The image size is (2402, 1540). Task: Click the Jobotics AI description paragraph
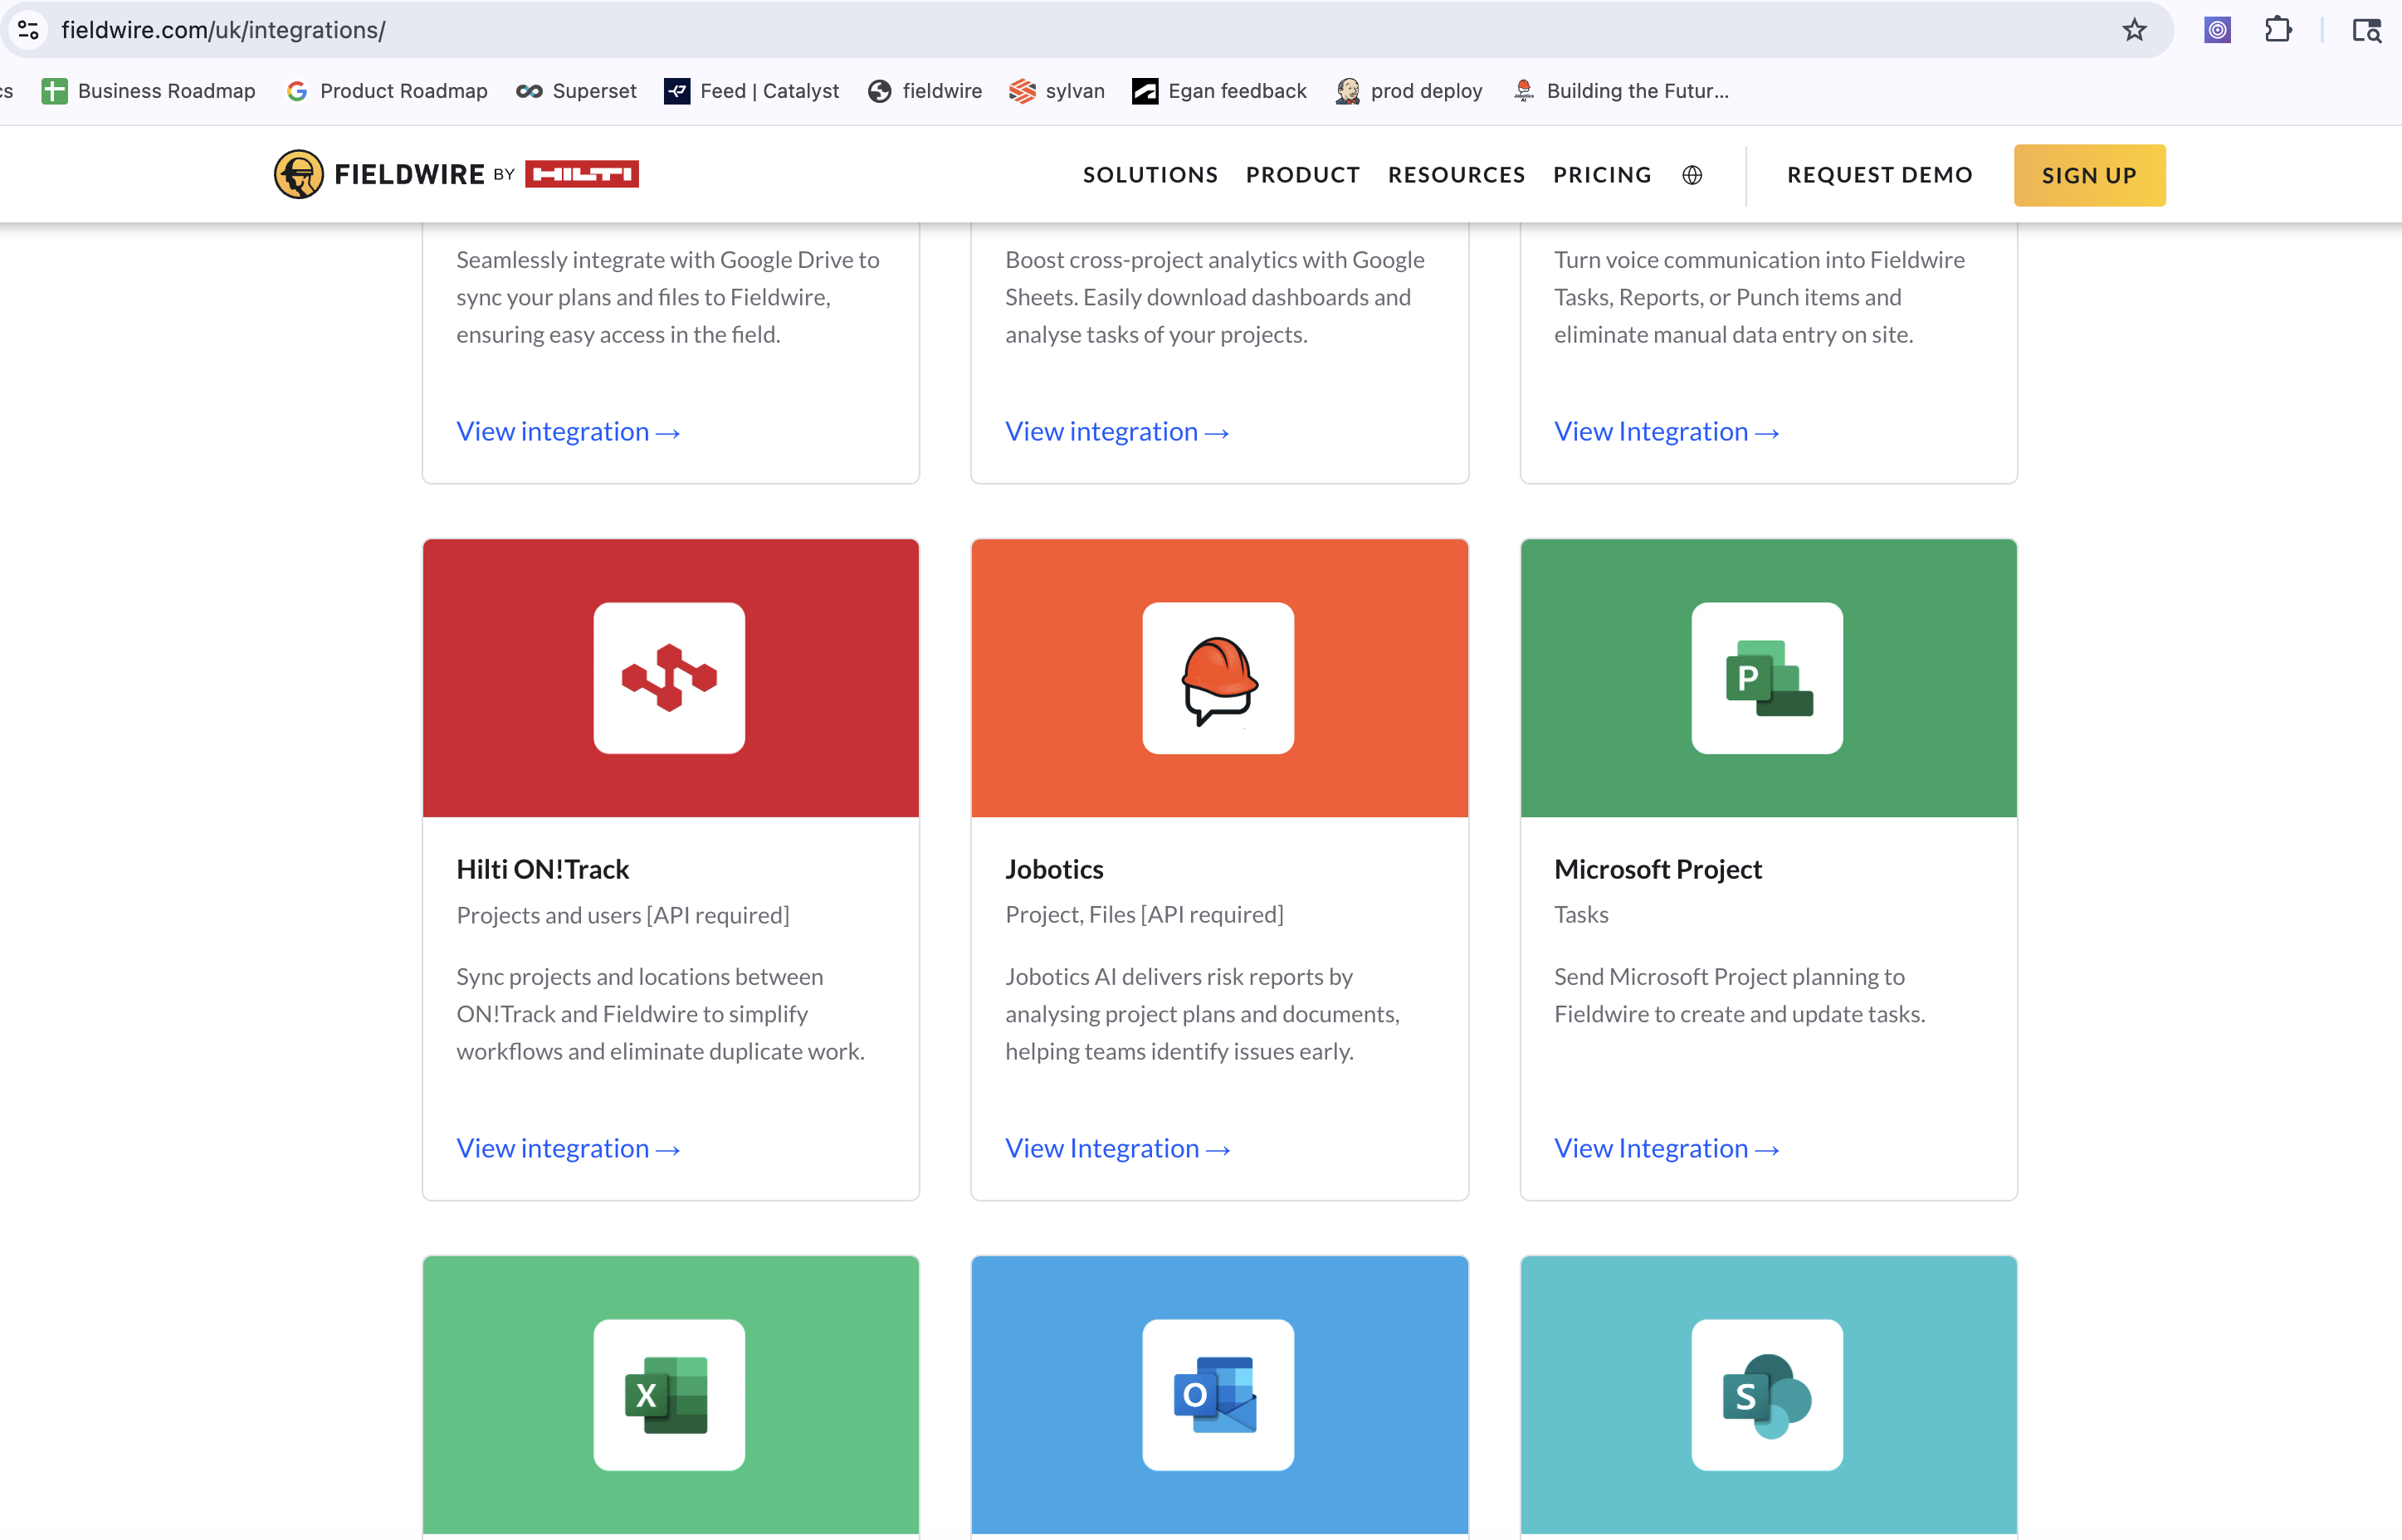1202,1014
